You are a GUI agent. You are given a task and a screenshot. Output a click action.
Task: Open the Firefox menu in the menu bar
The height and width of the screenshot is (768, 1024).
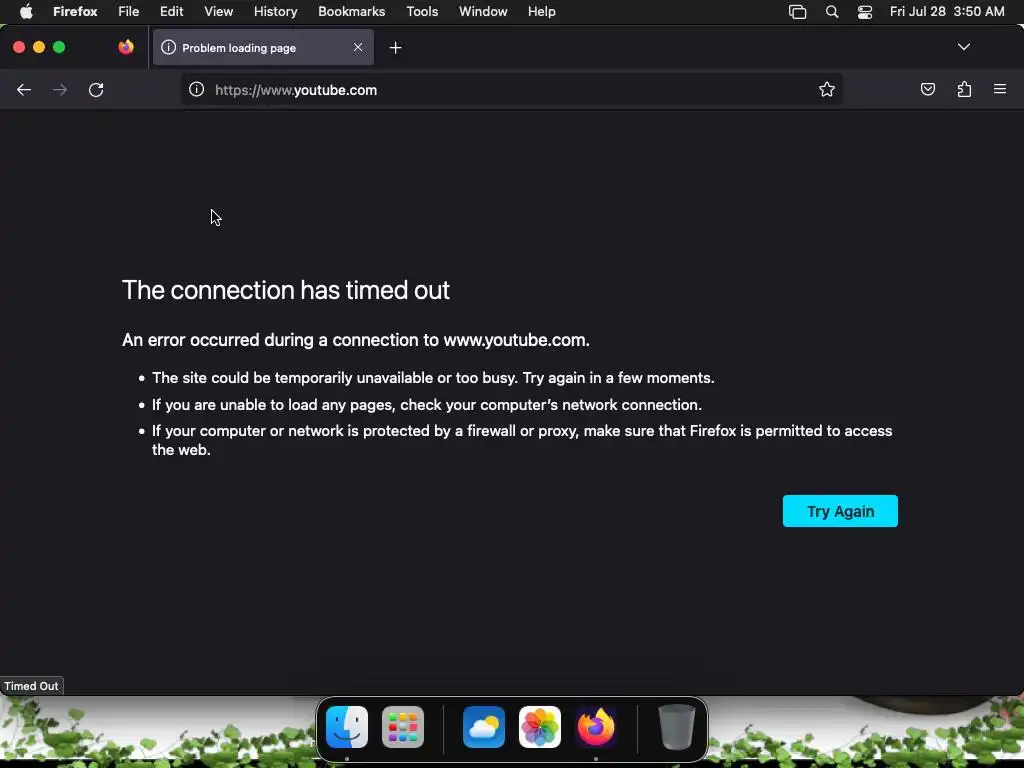tap(75, 12)
